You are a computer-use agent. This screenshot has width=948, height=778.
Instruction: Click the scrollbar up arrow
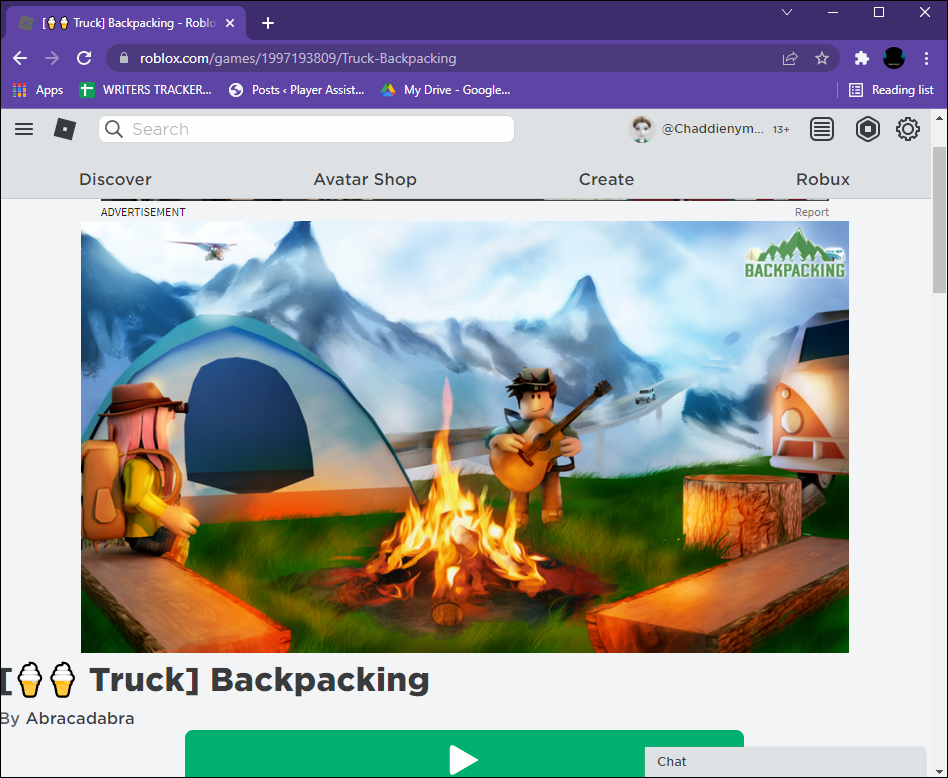point(939,118)
